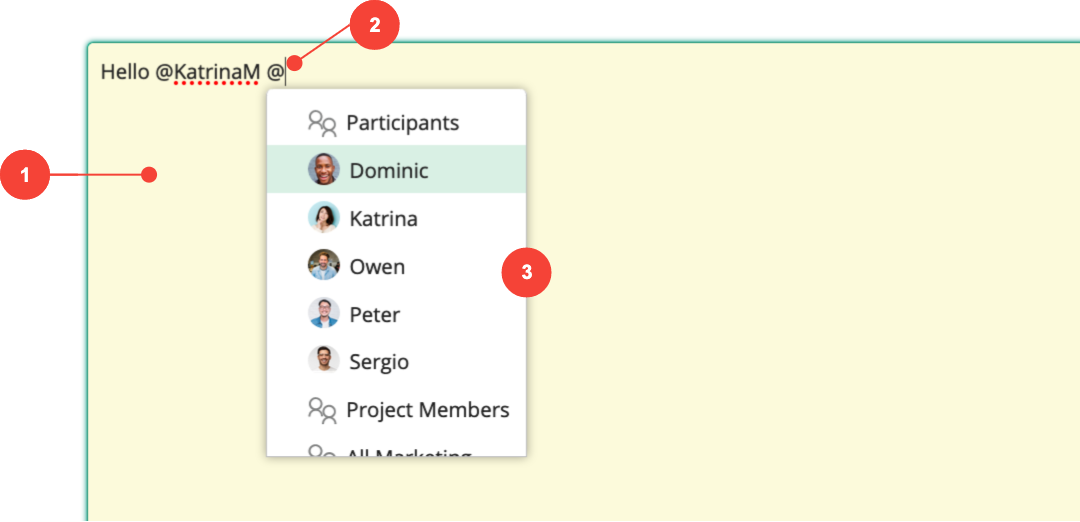Click Dominic's avatar photo
The width and height of the screenshot is (1080, 522).
click(x=324, y=169)
